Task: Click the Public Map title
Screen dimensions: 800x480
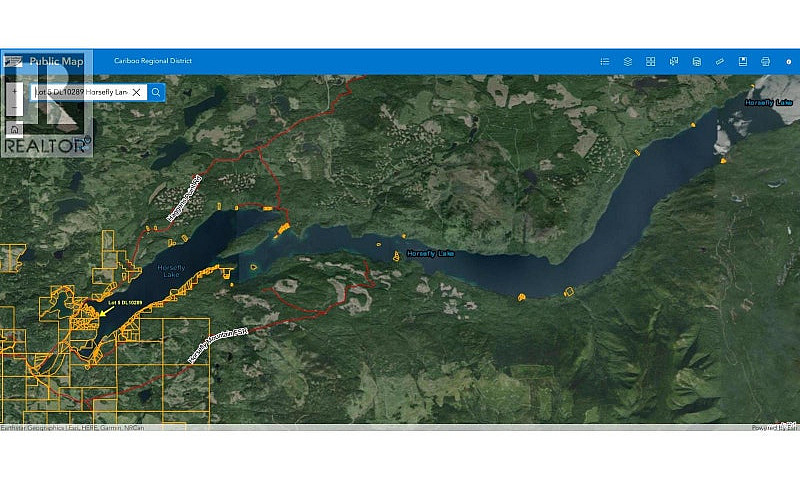Action: (x=56, y=62)
